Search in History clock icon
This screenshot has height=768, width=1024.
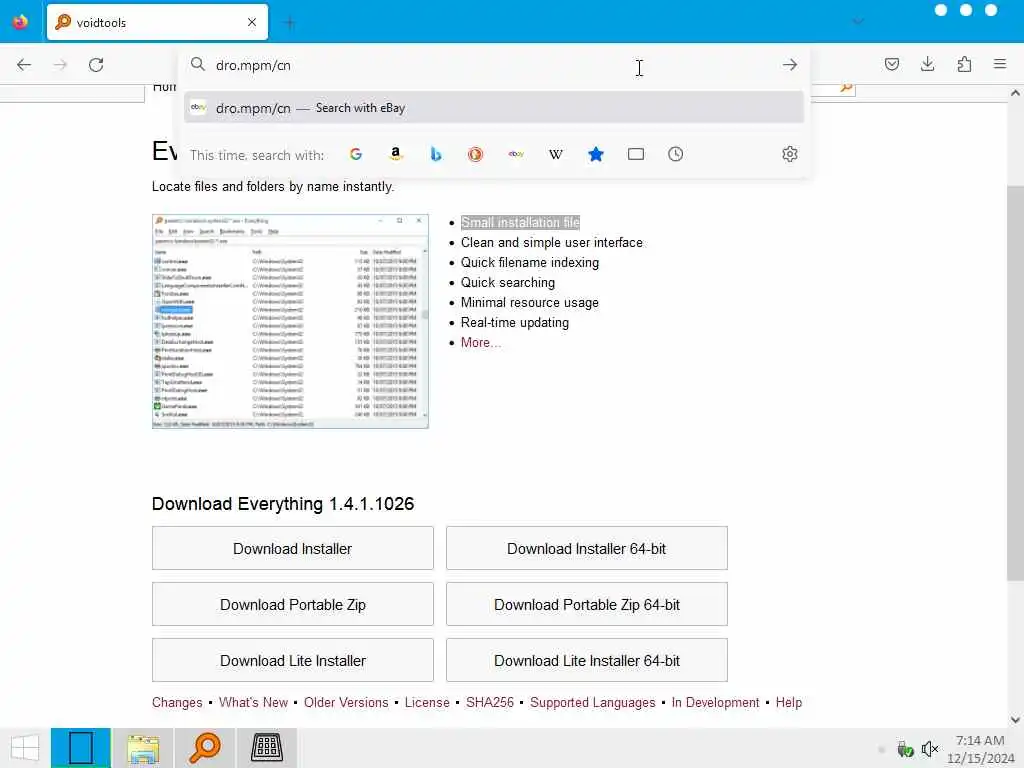tap(675, 154)
